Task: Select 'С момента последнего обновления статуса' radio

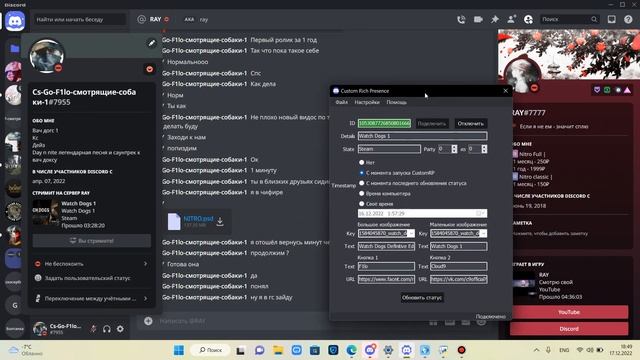Action: (x=361, y=183)
